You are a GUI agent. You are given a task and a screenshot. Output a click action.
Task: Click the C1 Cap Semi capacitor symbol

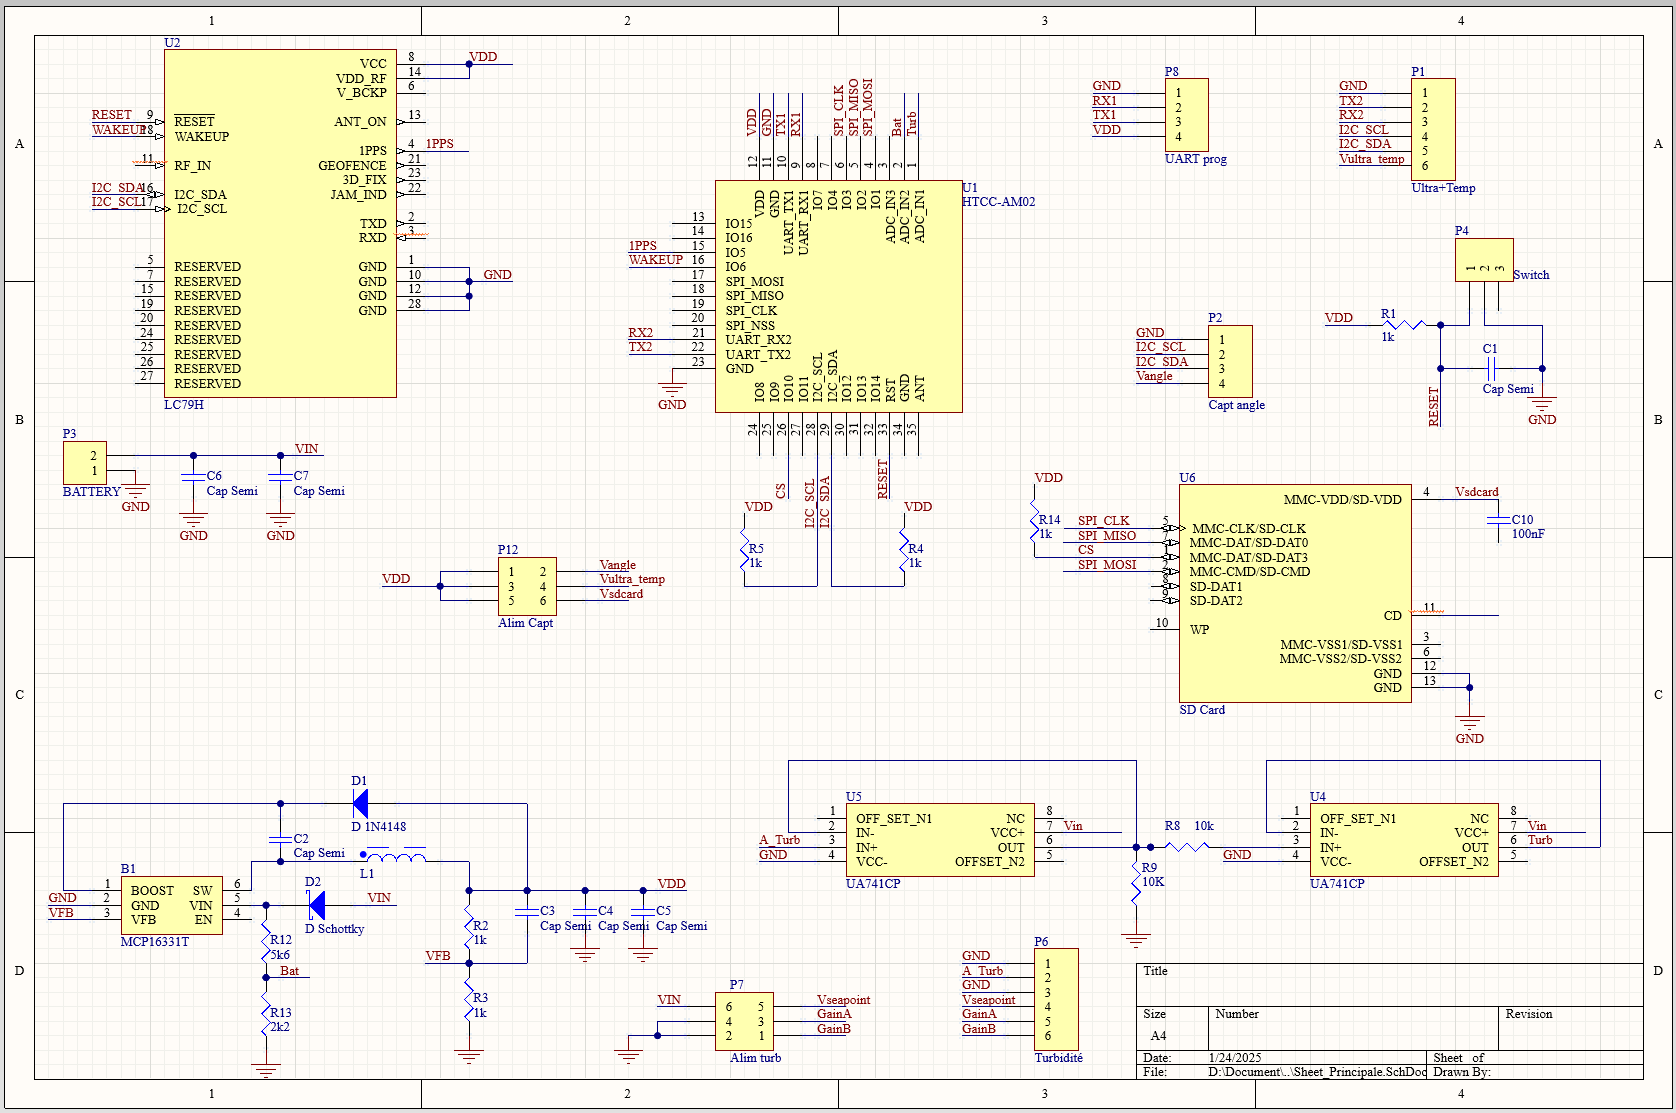pos(1492,369)
